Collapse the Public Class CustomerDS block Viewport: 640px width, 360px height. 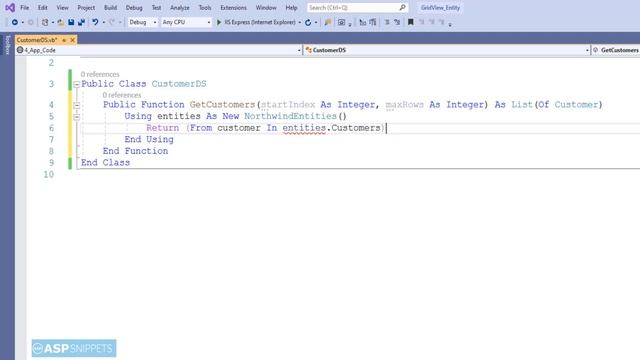tap(76, 84)
